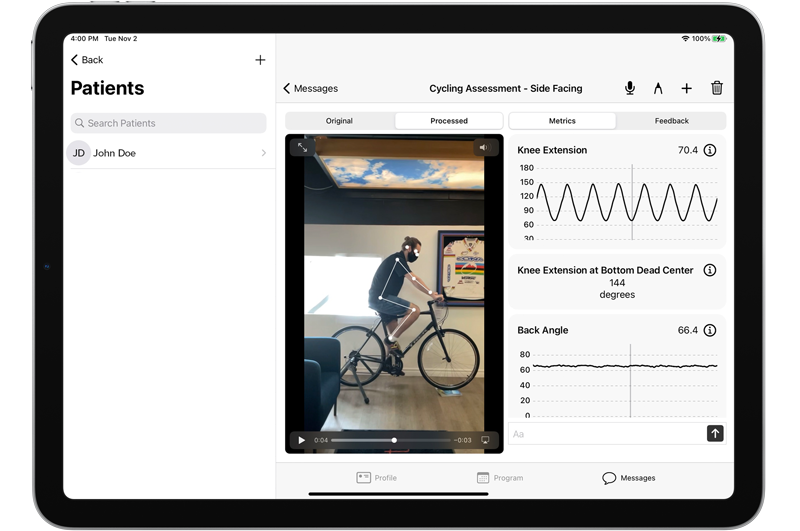Viewport: 800px width, 531px height.
Task: Select the angle measurement tool icon
Action: pyautogui.click(x=658, y=88)
